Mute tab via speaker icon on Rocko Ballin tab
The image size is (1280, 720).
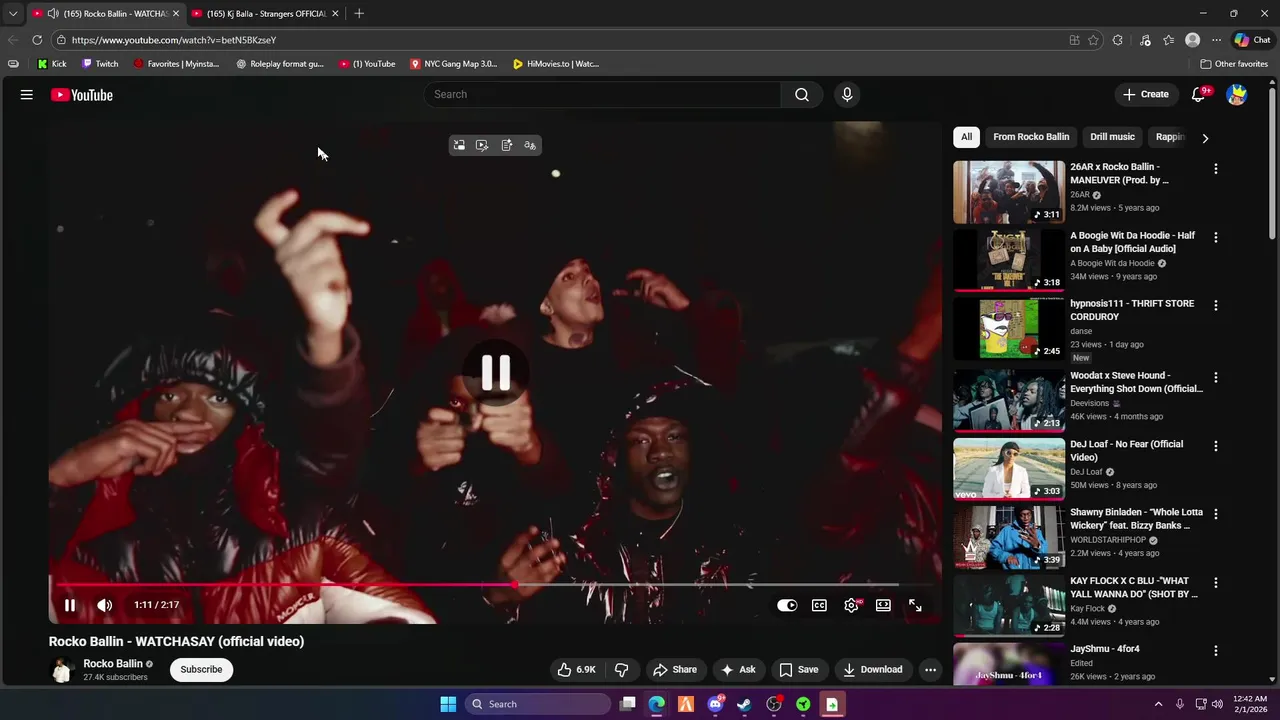(x=53, y=13)
